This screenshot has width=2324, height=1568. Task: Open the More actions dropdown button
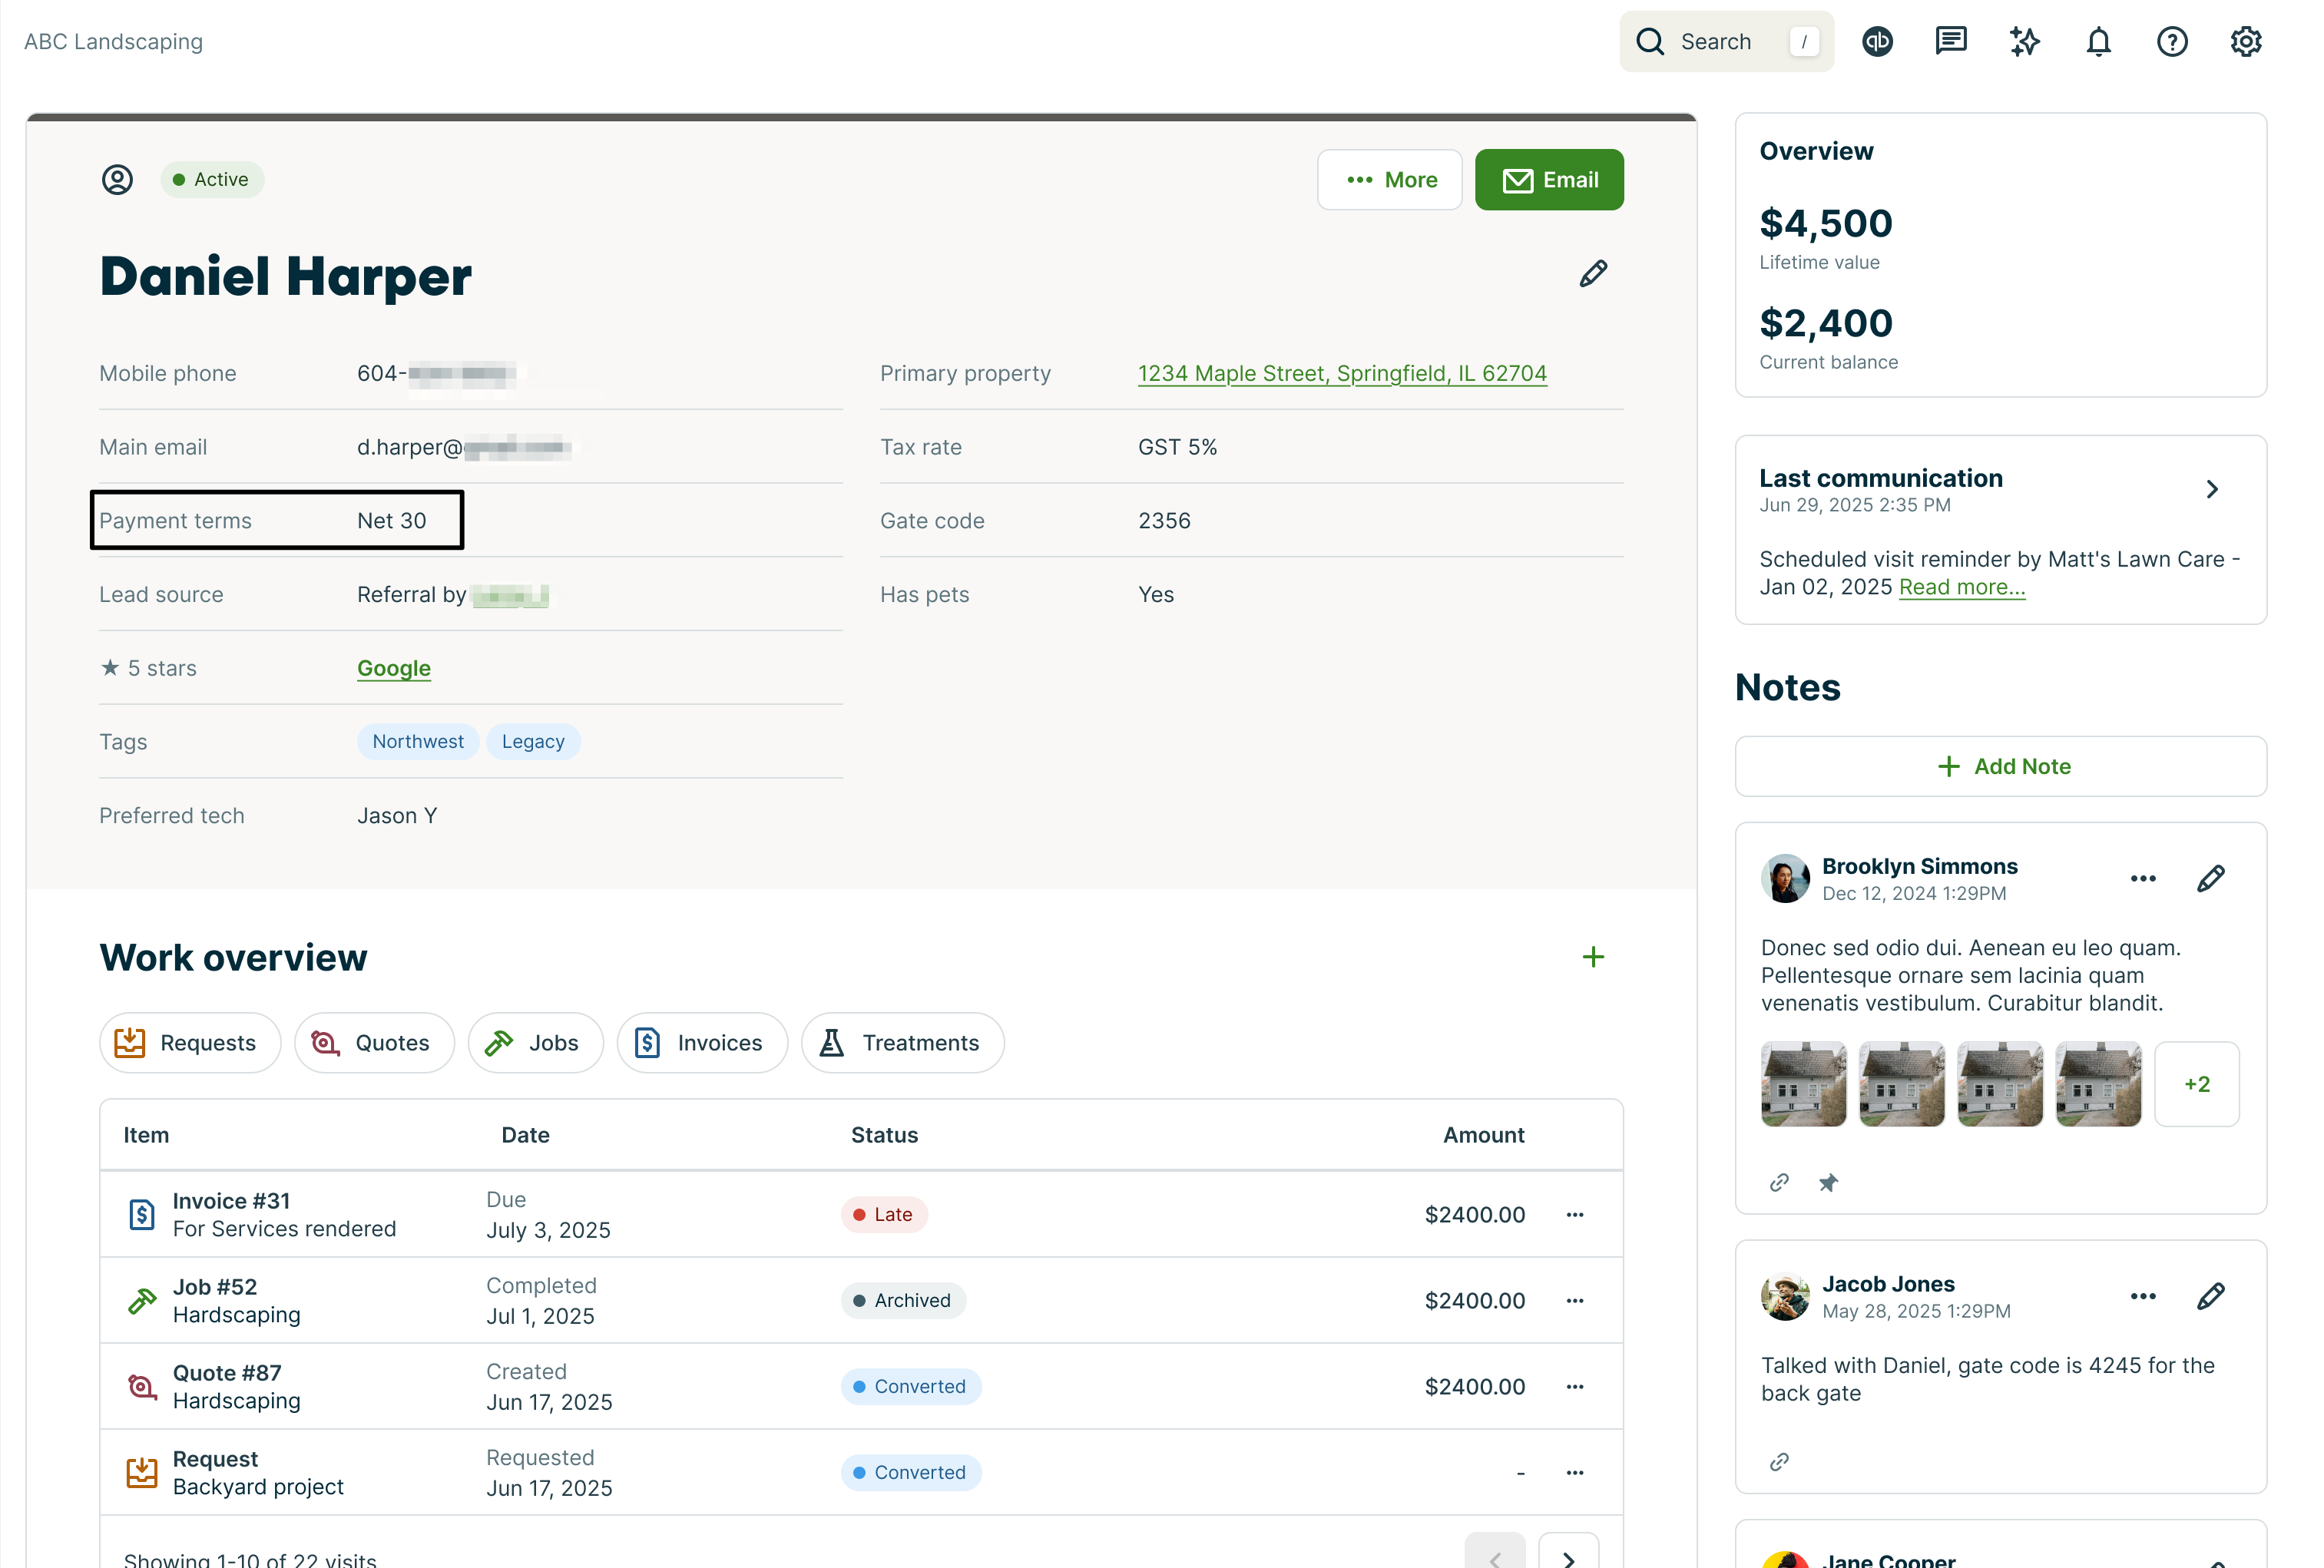coord(1389,180)
